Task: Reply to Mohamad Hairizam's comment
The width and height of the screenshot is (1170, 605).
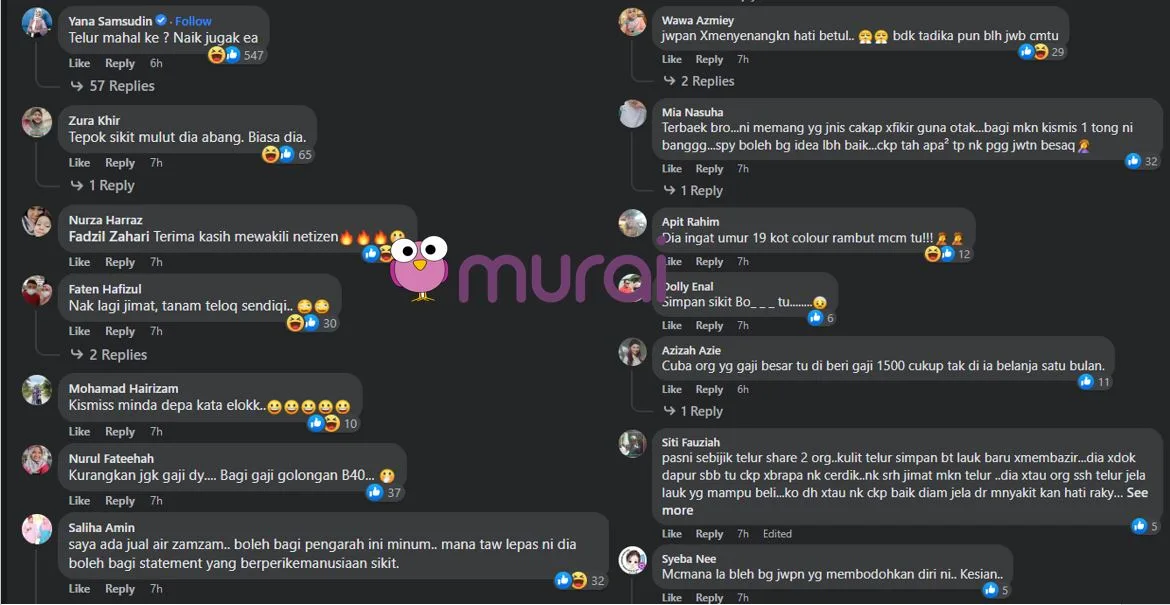Action: pos(119,431)
